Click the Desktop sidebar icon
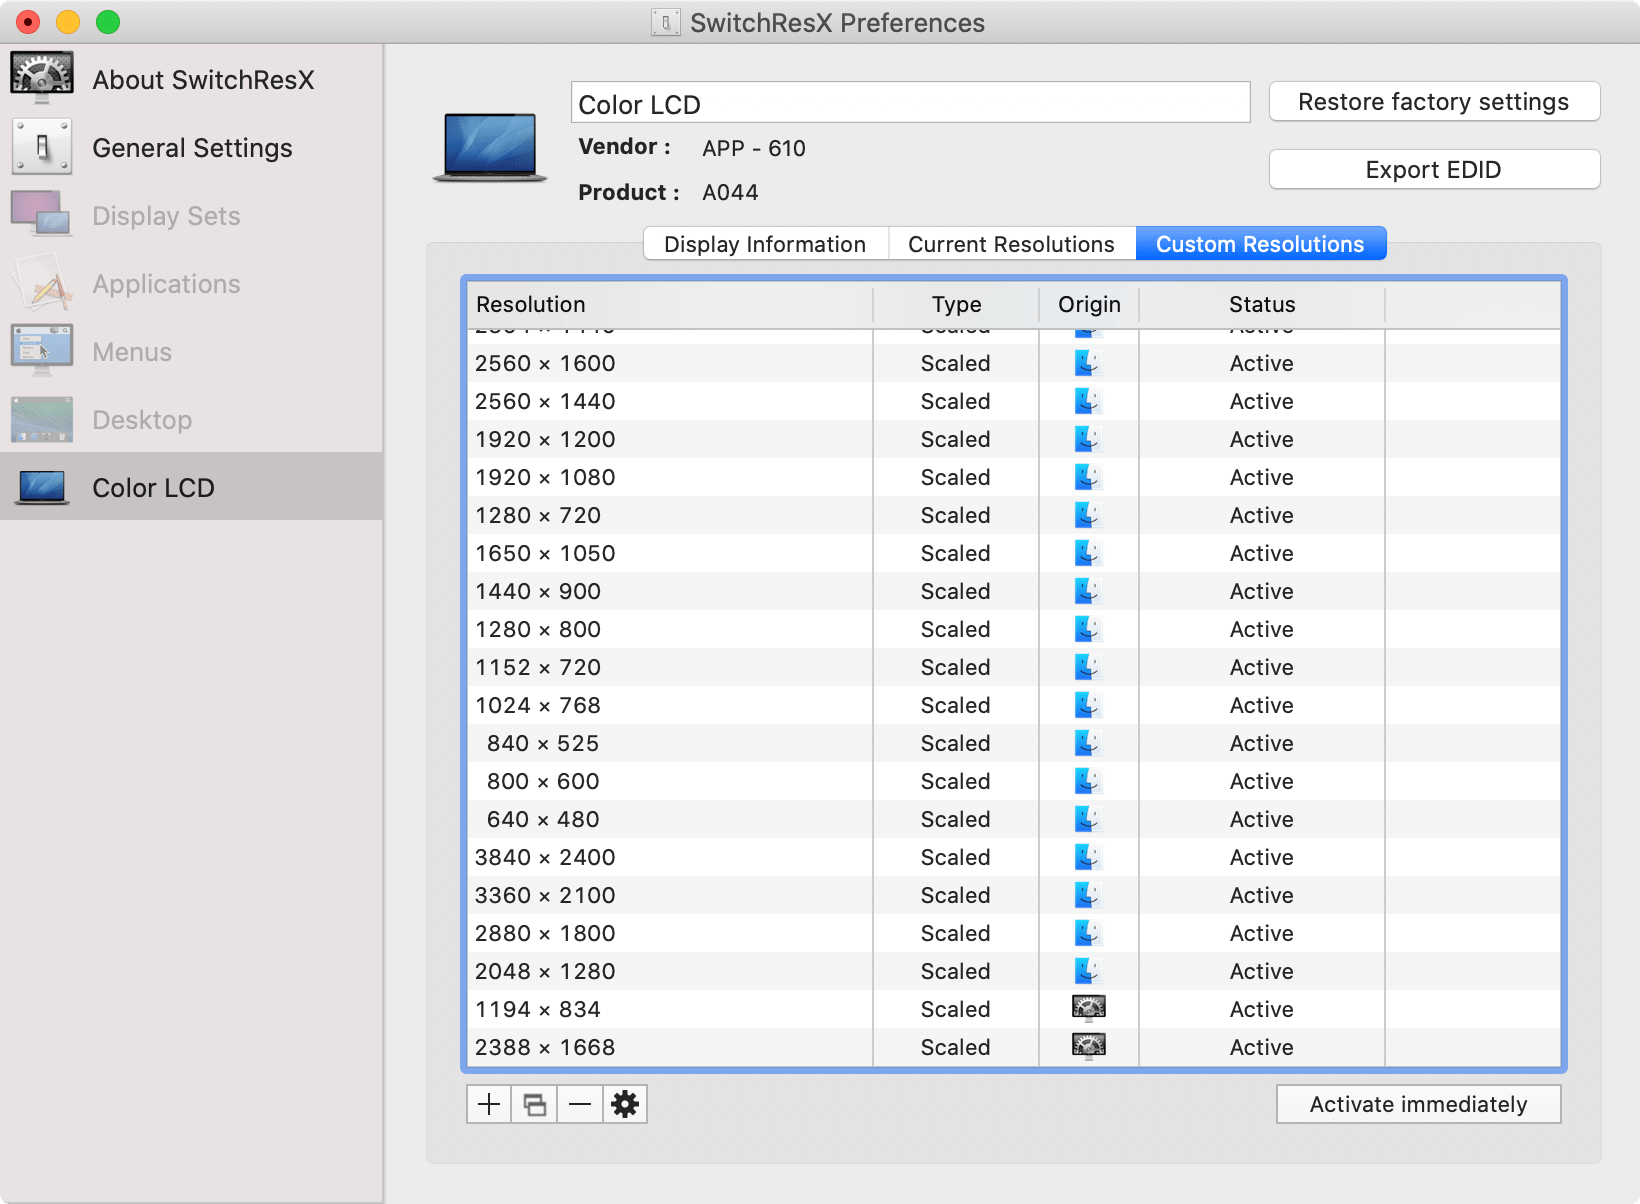Image resolution: width=1640 pixels, height=1204 pixels. [42, 419]
